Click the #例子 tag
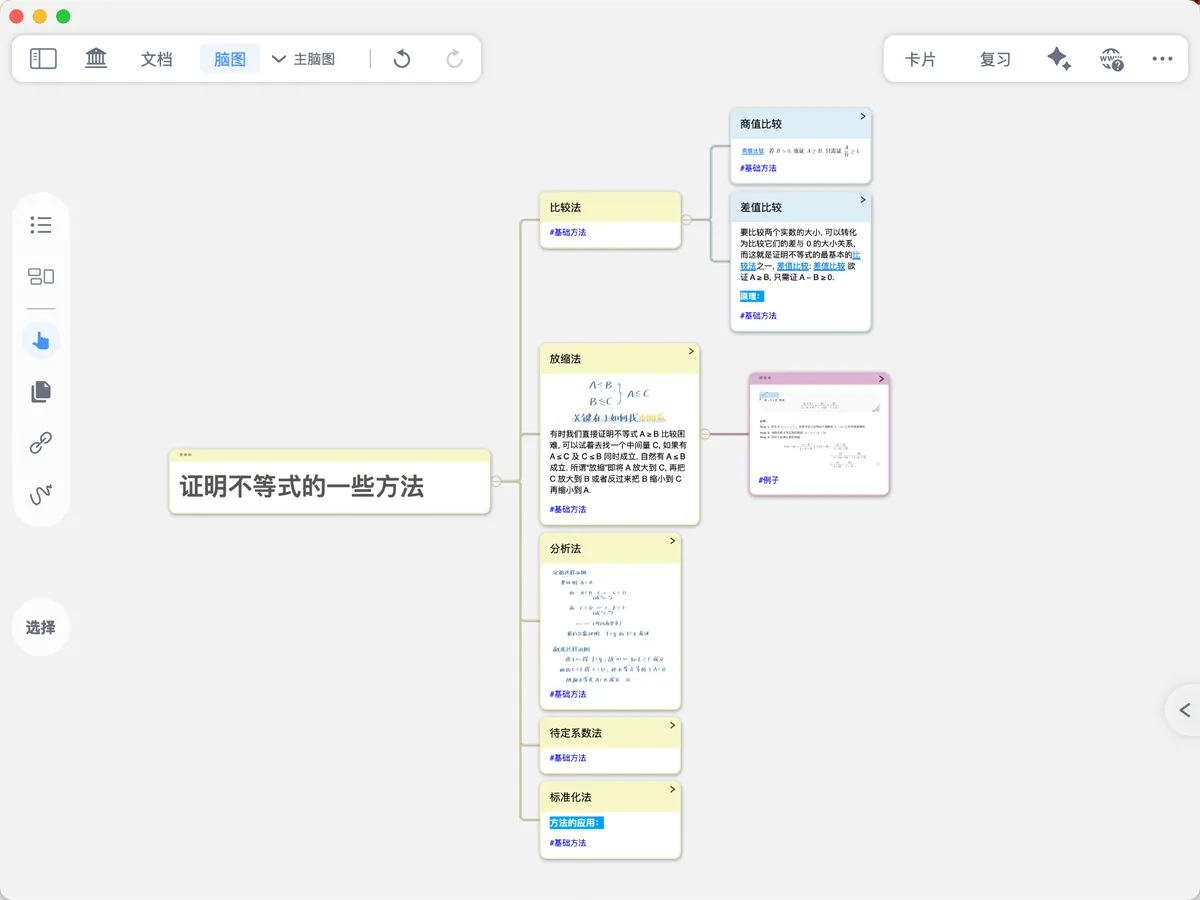This screenshot has height=900, width=1200. click(768, 480)
